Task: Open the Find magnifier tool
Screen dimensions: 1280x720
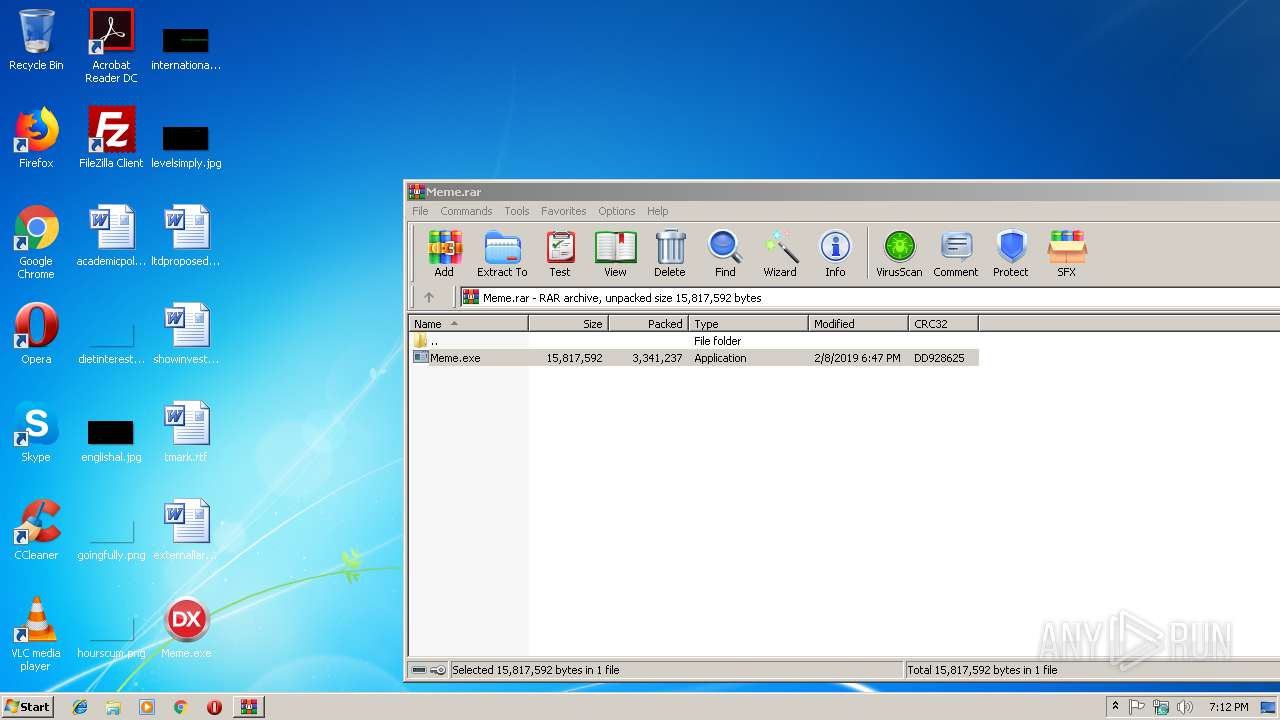Action: [x=725, y=253]
